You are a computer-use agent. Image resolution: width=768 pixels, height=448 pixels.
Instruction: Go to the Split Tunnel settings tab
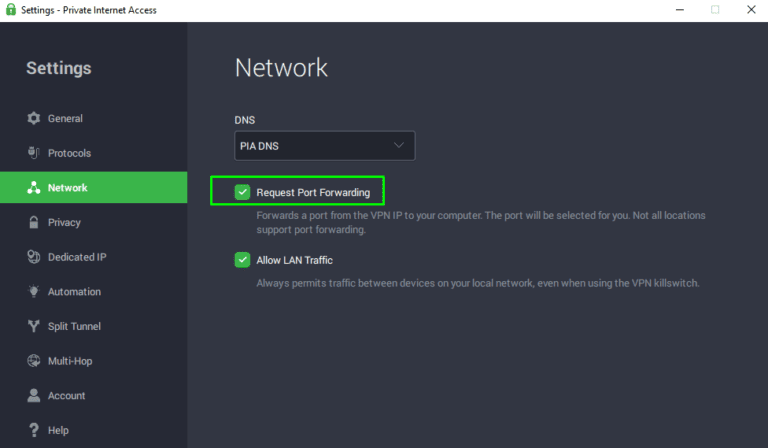74,327
